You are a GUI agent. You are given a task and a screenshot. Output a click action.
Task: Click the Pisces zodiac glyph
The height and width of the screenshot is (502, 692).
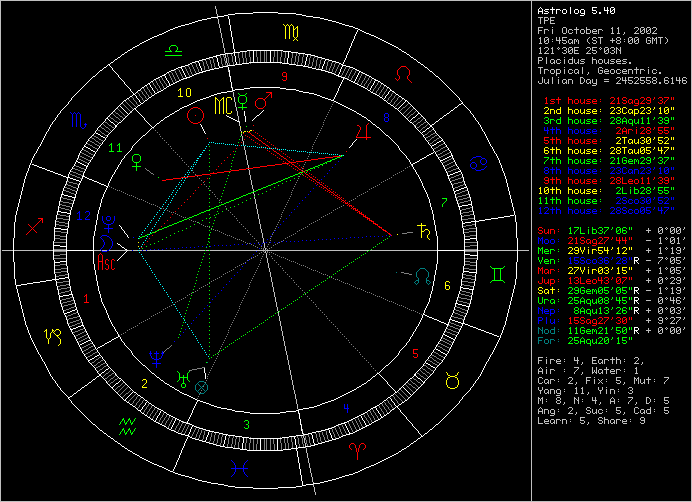point(238,468)
